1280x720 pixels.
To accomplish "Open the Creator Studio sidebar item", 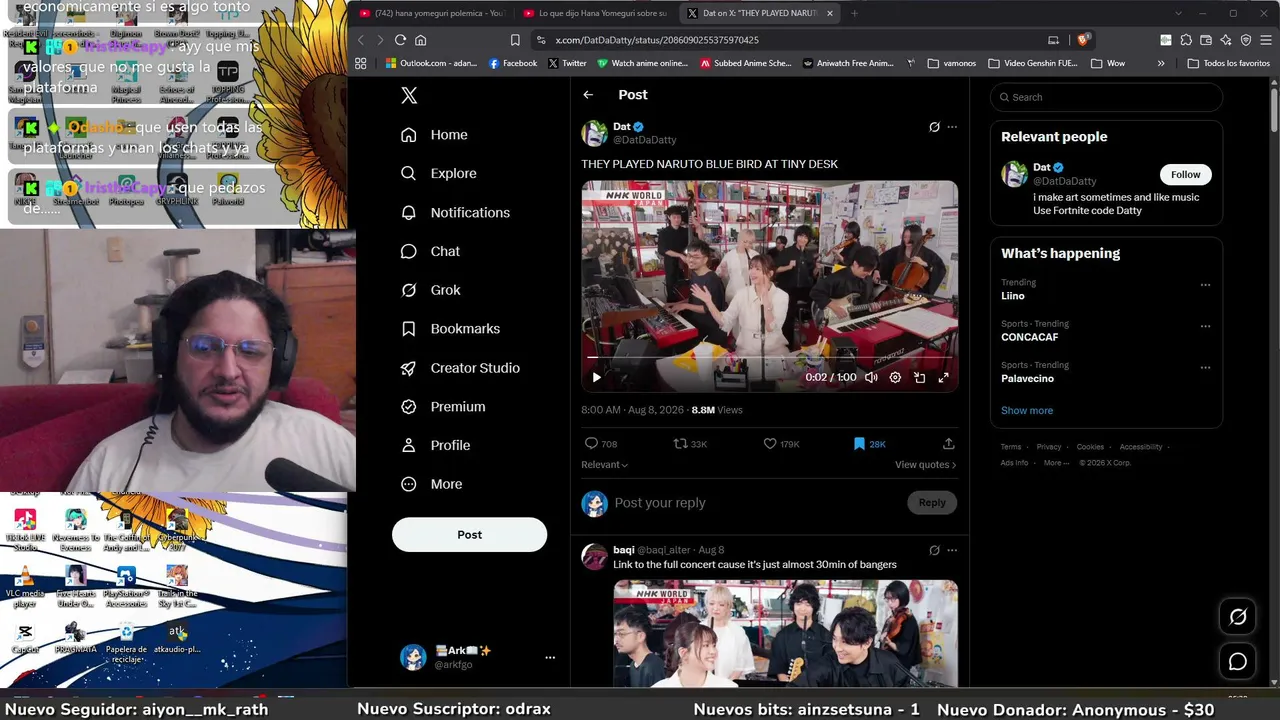I will (x=461, y=368).
